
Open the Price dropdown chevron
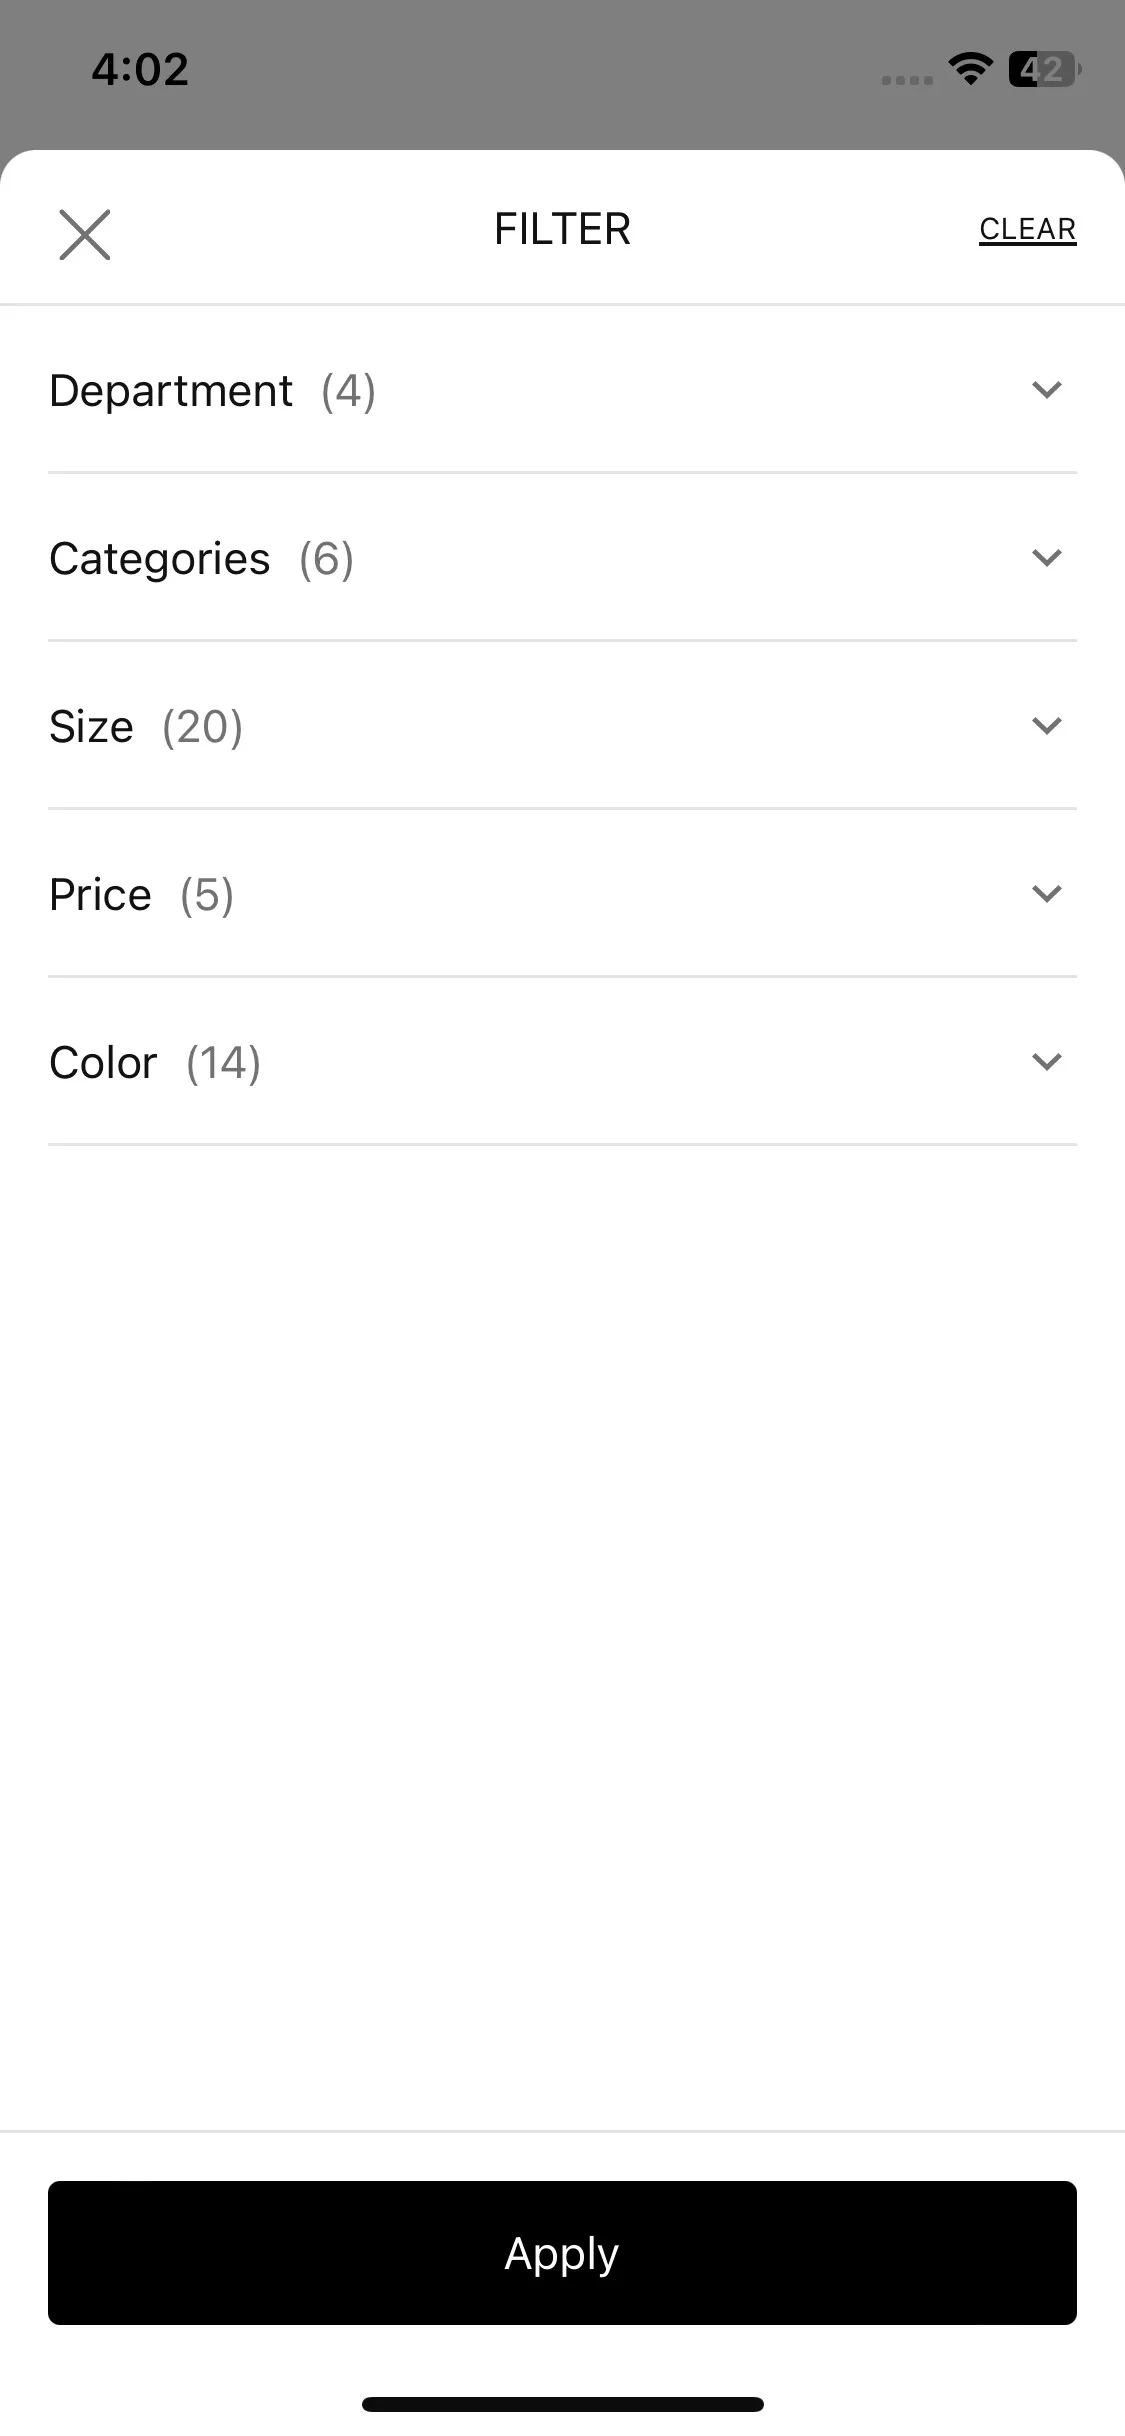click(x=1046, y=893)
